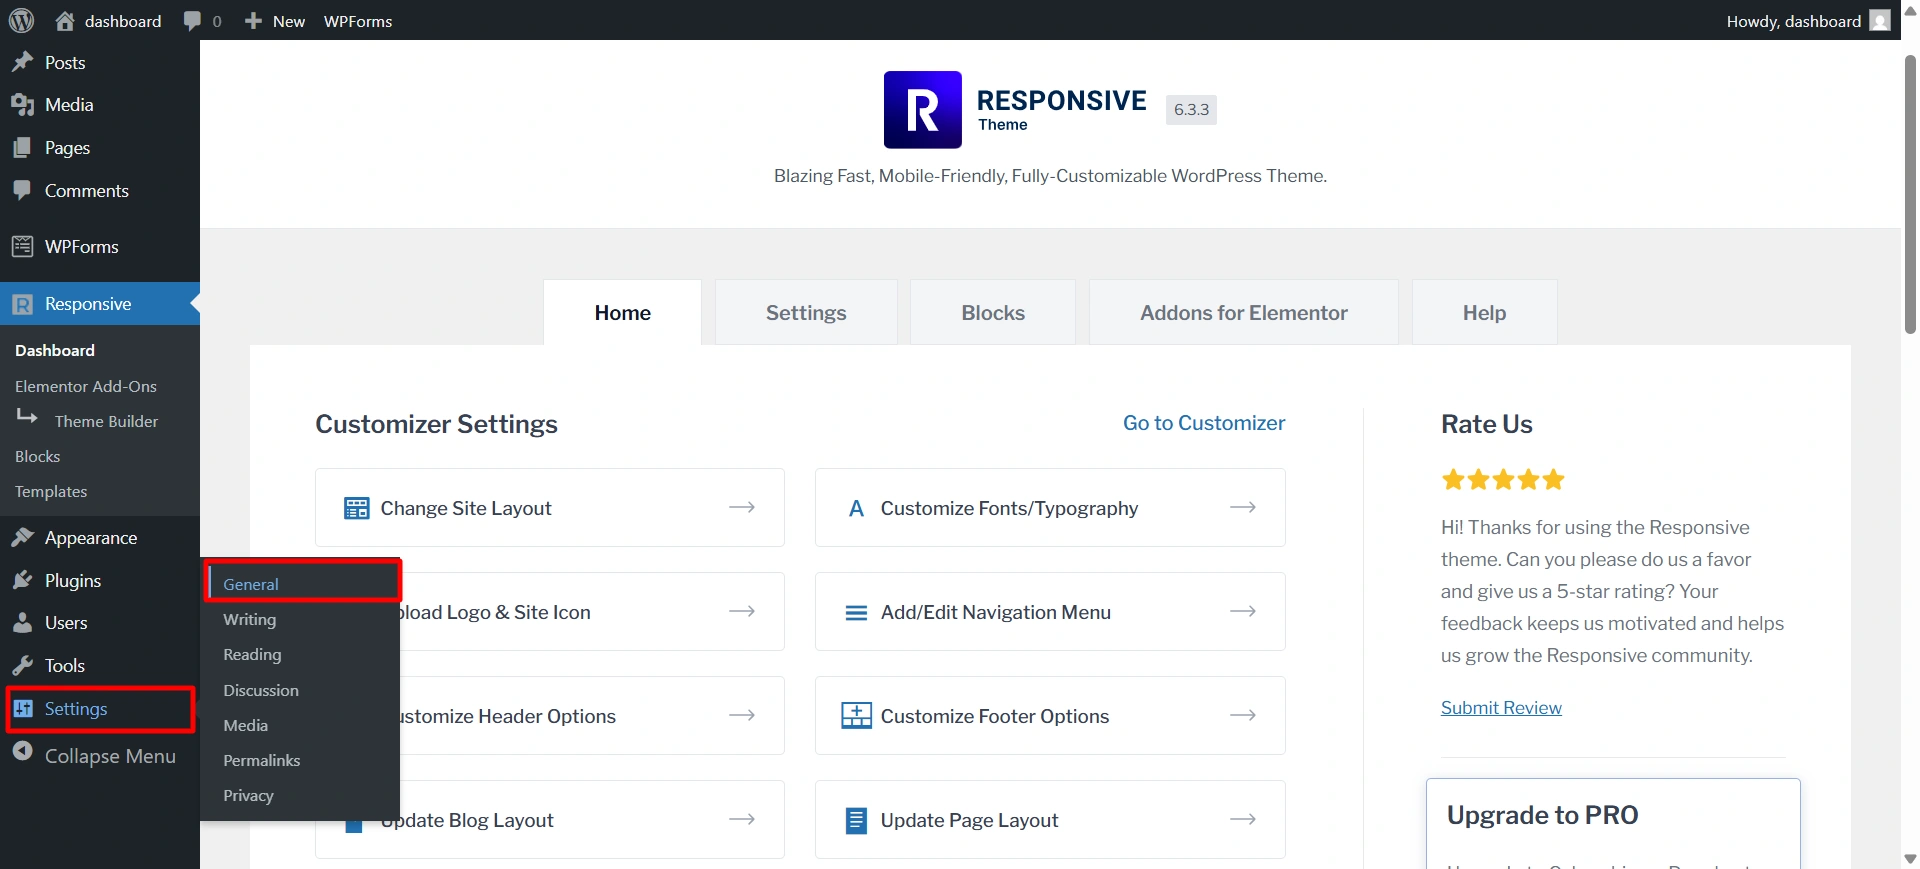Click the page vertical scrollbar thumb
This screenshot has height=869, width=1920.
1910,195
